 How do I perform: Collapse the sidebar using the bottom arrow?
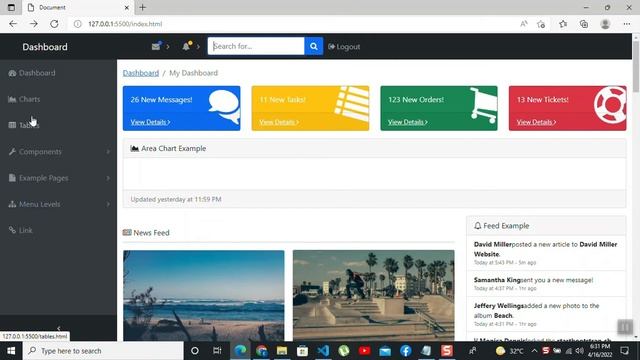click(x=58, y=328)
